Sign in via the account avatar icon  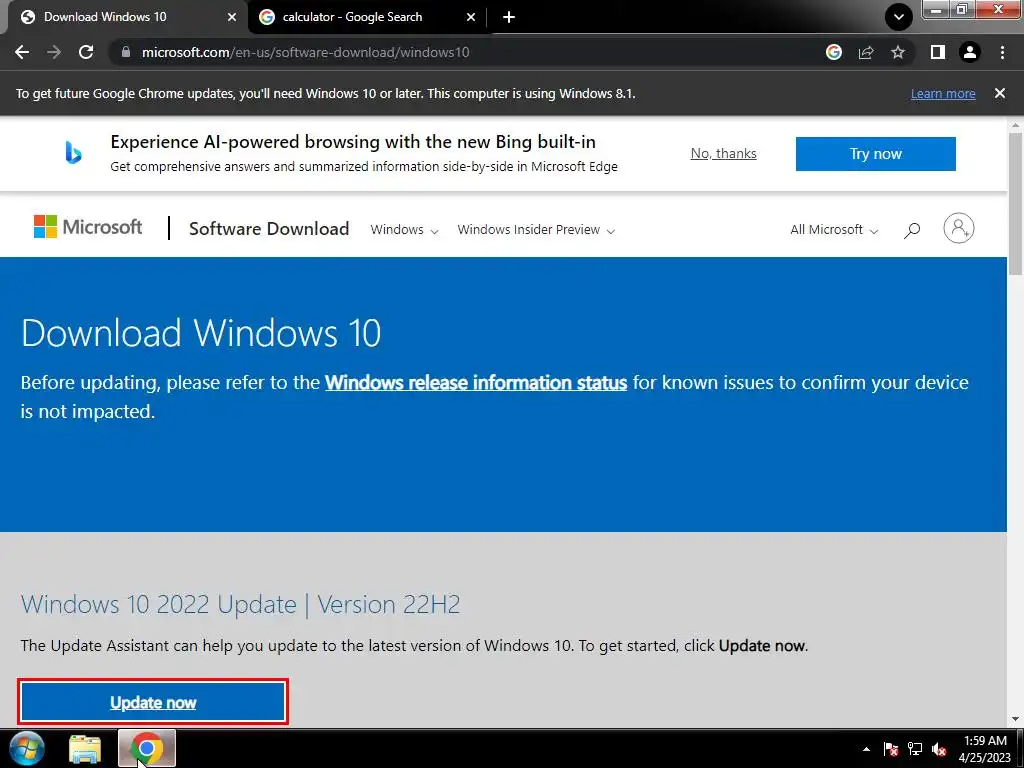[959, 229]
